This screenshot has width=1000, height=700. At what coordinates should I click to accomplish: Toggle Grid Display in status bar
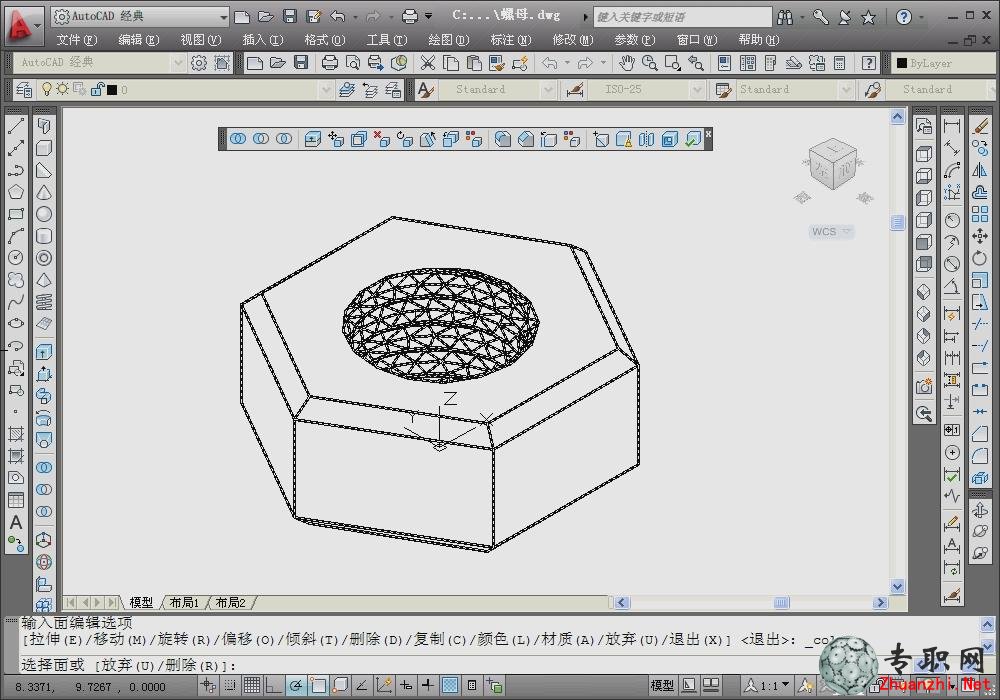[x=252, y=685]
